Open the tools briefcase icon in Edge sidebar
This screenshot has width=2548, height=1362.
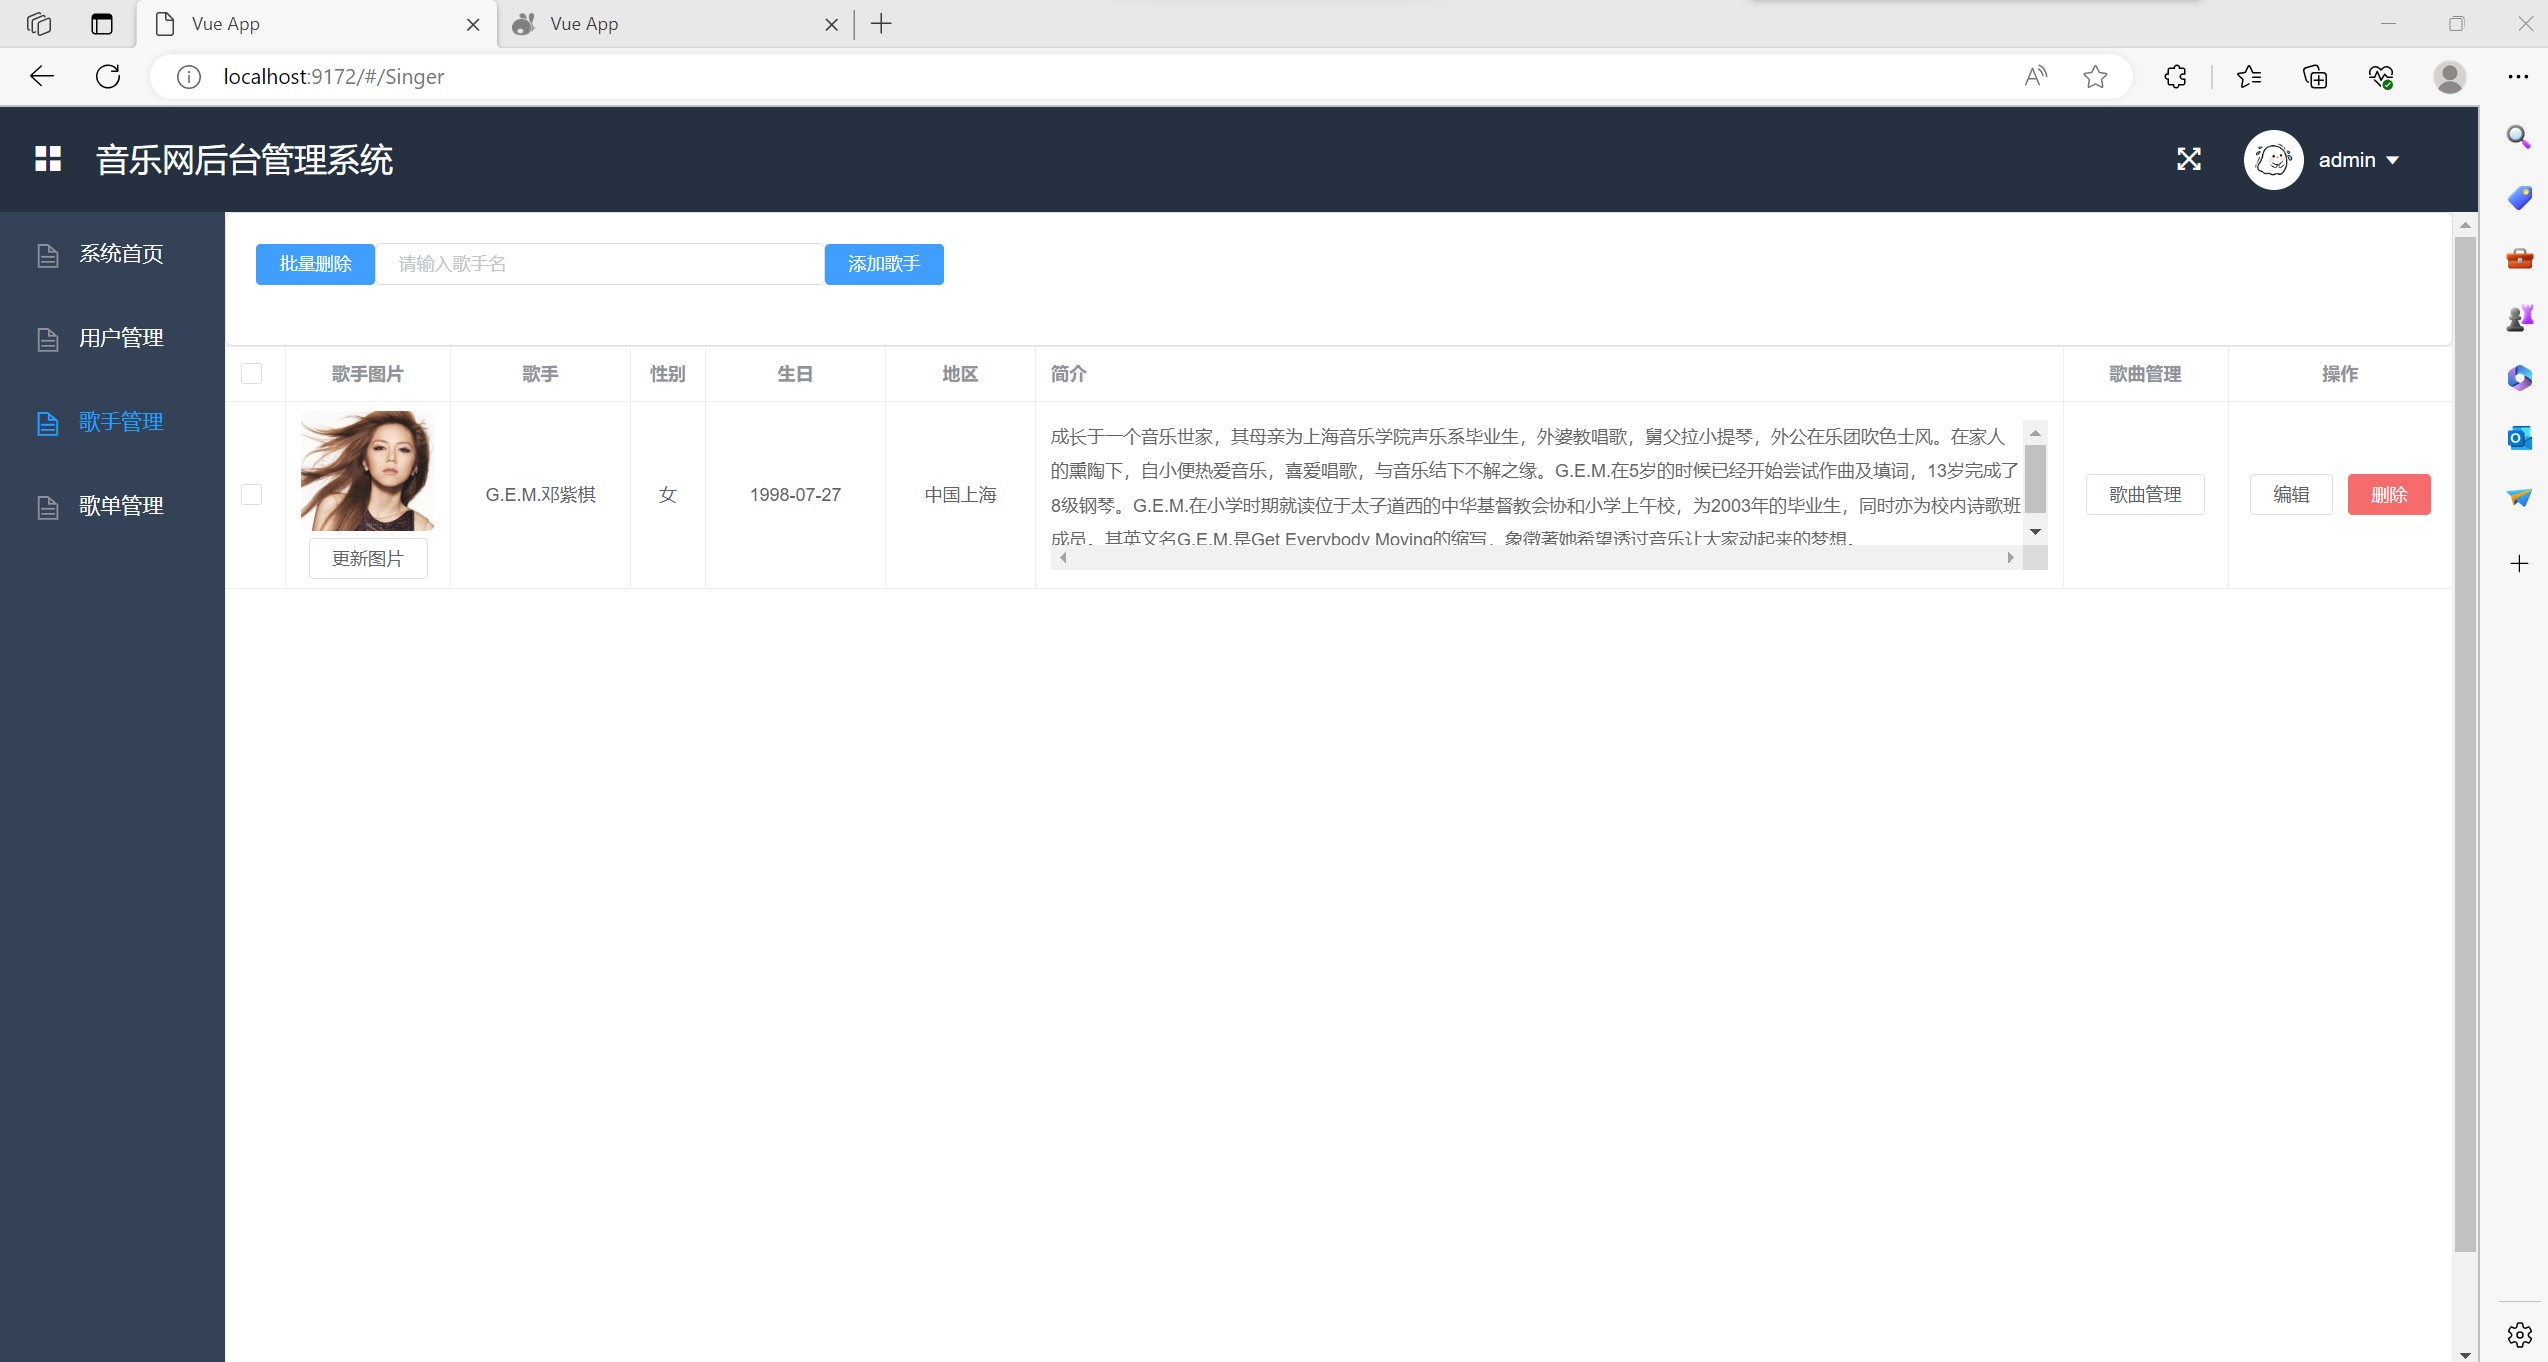[2519, 259]
